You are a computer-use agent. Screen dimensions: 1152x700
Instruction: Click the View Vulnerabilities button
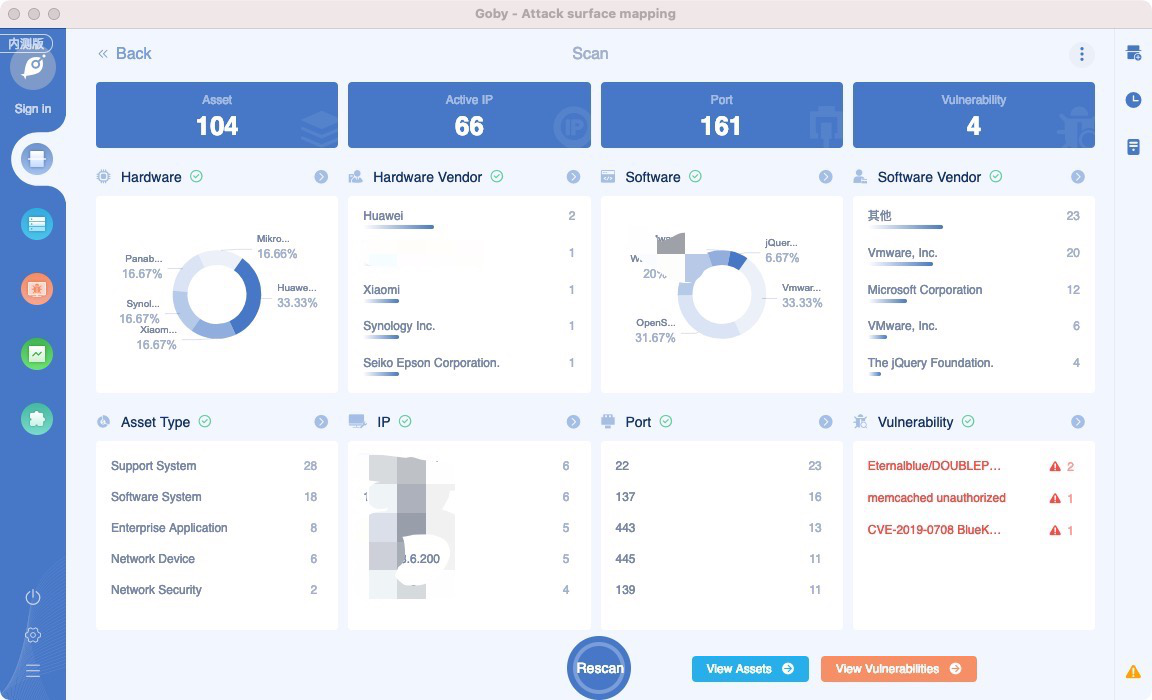tap(899, 668)
